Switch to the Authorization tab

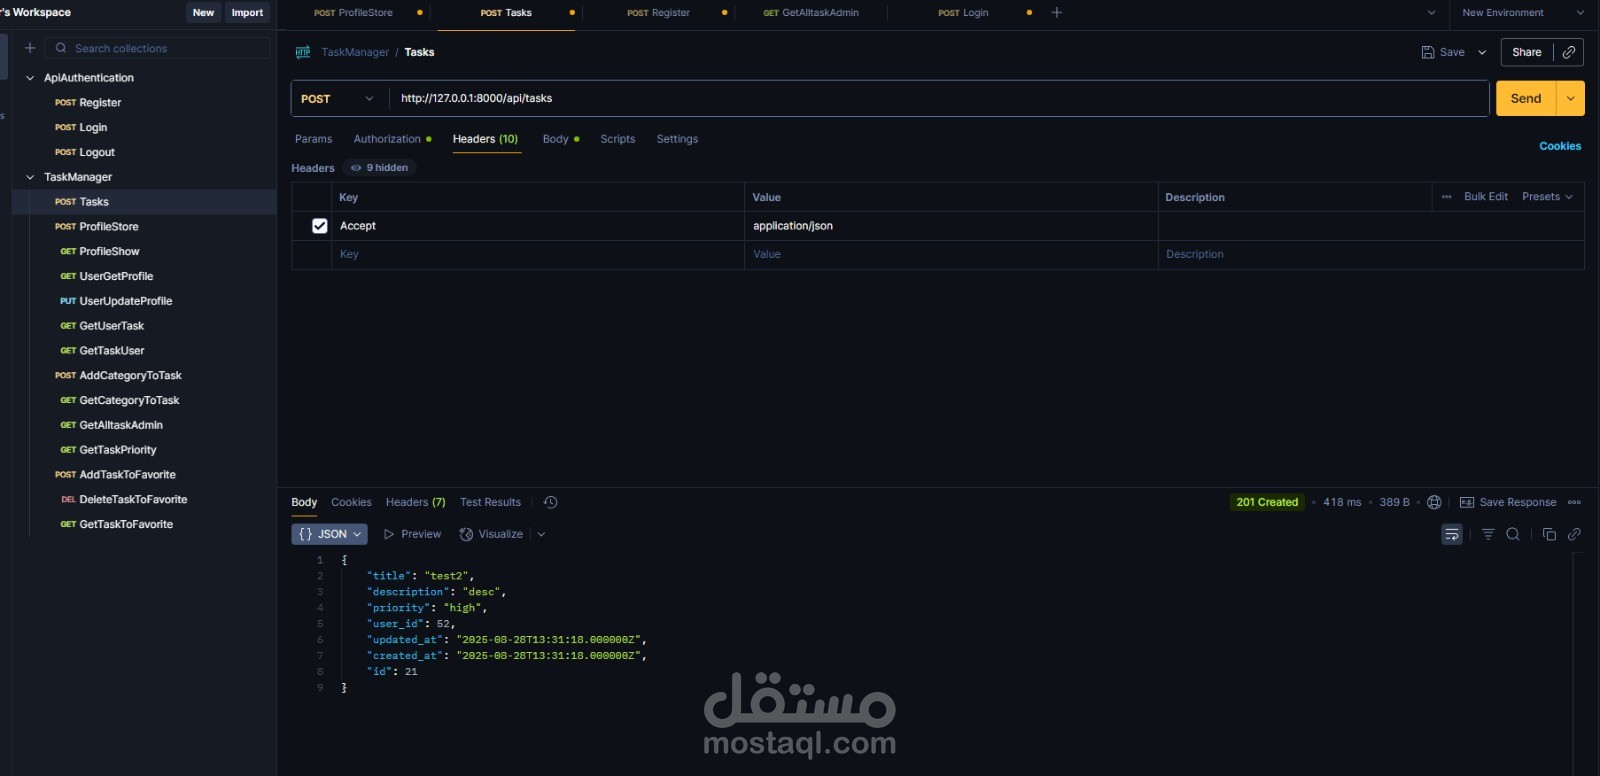point(392,139)
